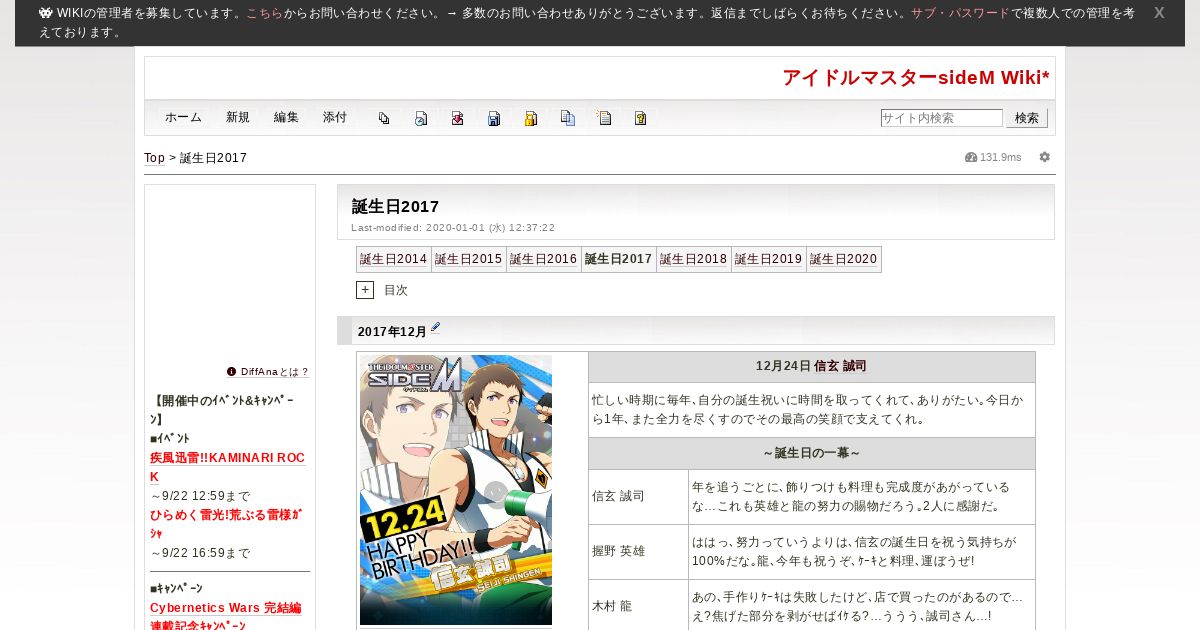Click the 木村 龍 name cell

tap(638, 606)
